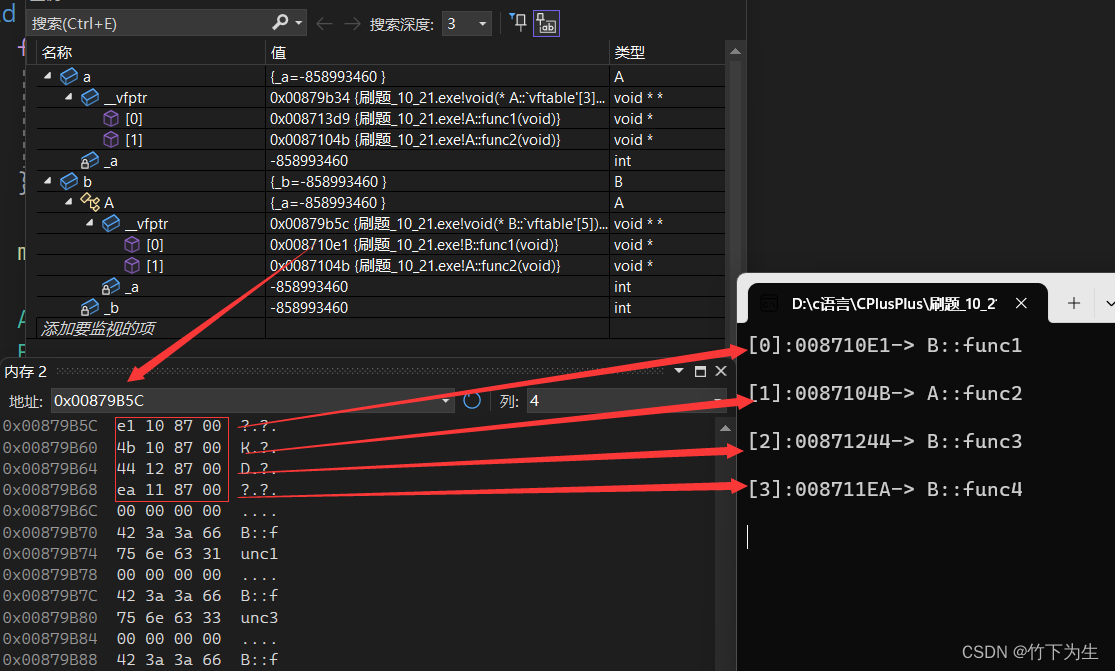The width and height of the screenshot is (1115, 671).
Task: Select console line [3]:008711EA-> B::func4
Action: [885, 489]
